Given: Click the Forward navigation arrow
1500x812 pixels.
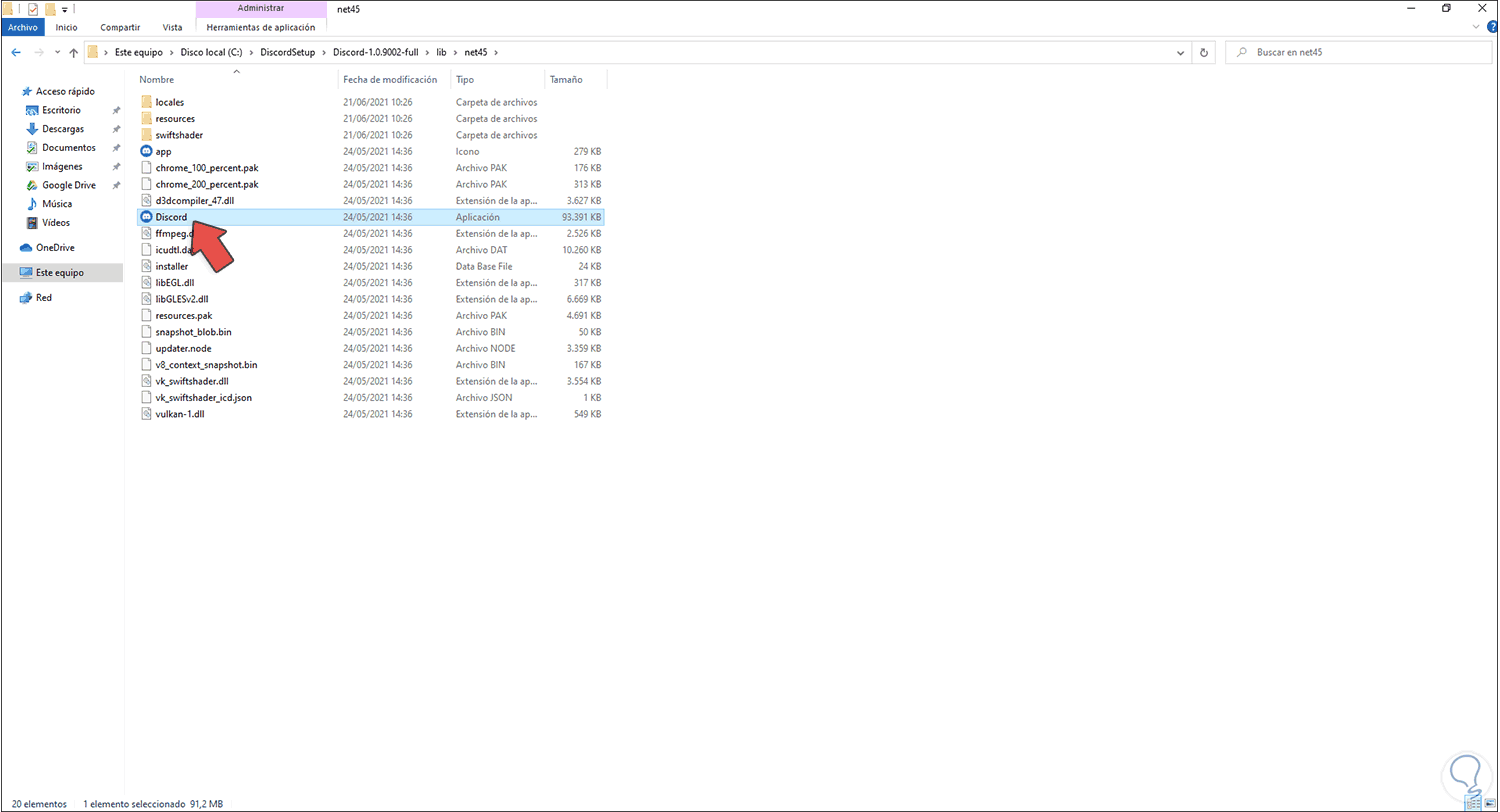Looking at the screenshot, I should pyautogui.click(x=39, y=52).
